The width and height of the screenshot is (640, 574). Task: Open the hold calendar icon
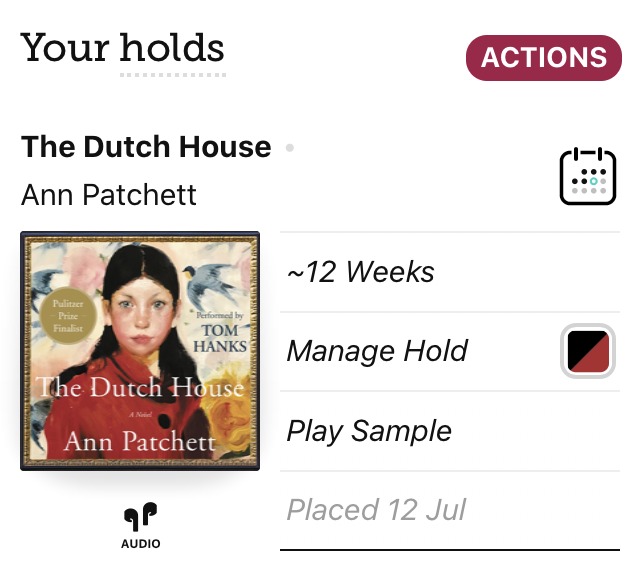pos(587,177)
